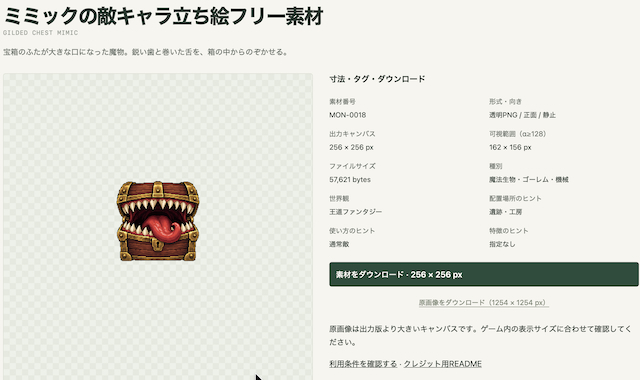Click the 使い方のヒント label

pos(352,231)
